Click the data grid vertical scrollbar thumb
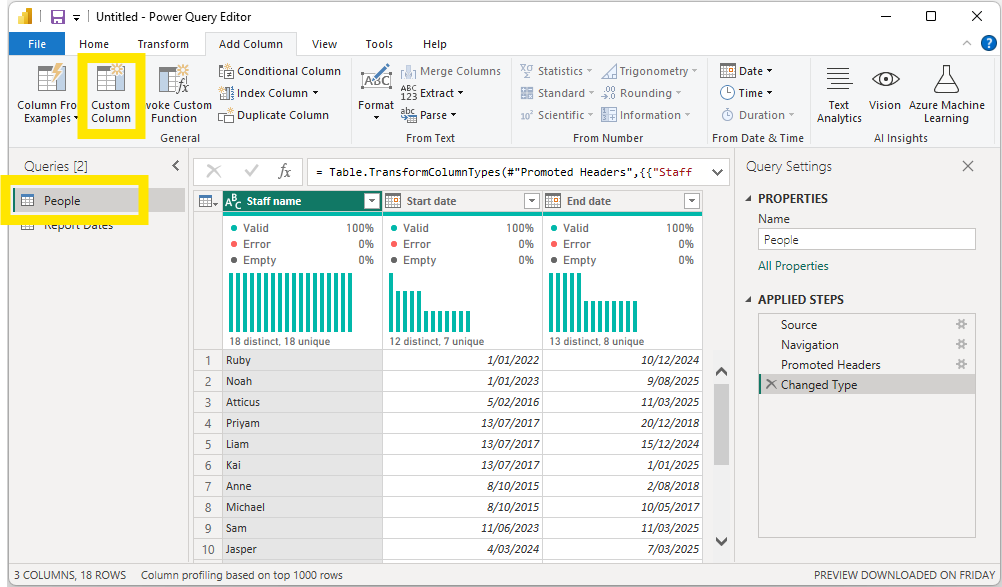The height and width of the screenshot is (587, 1002). pyautogui.click(x=721, y=424)
